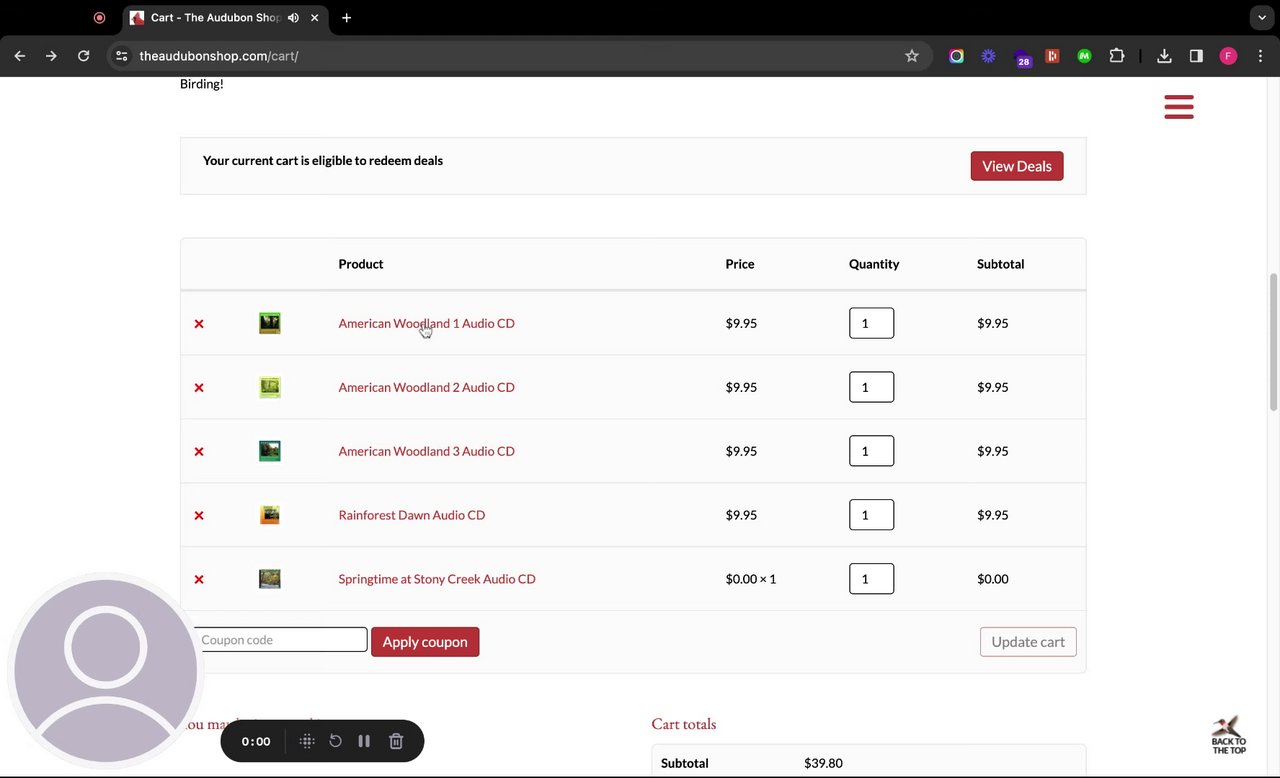This screenshot has width=1280, height=778.
Task: Edit quantity field for American Woodland 3
Action: click(x=871, y=451)
